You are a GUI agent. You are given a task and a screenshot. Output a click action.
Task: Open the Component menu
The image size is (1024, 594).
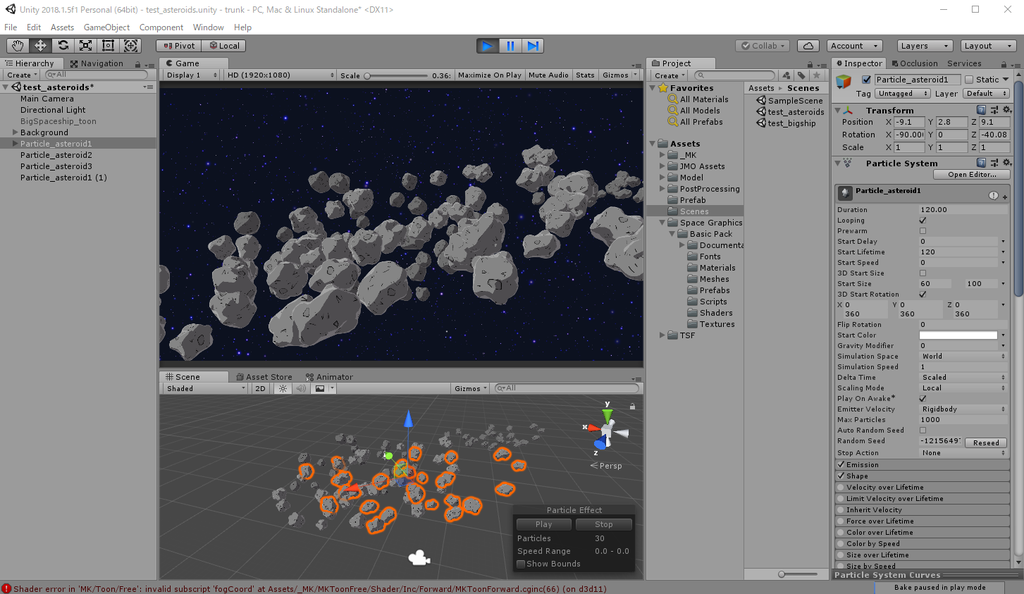161,27
